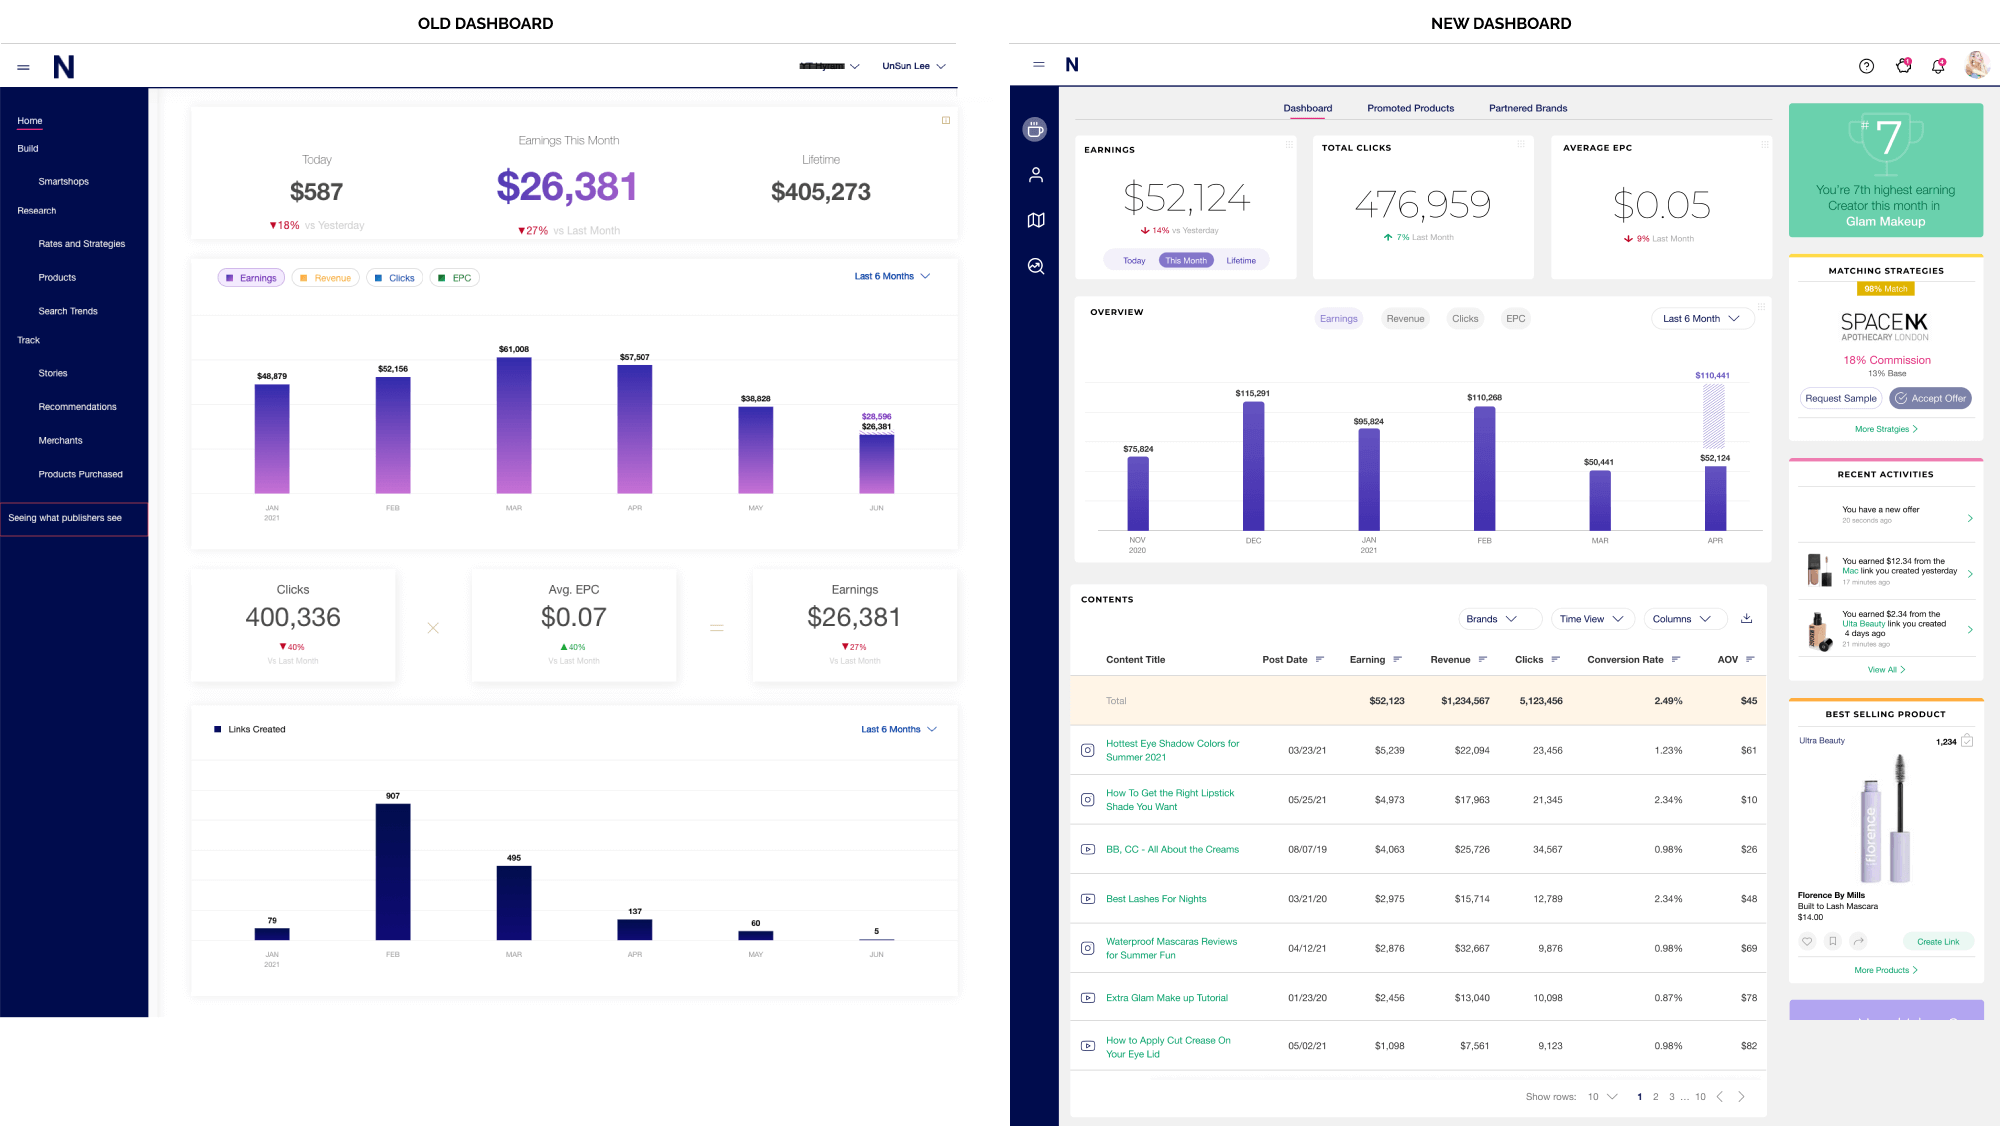Favorite the mascara with heart icon

pos(1807,941)
